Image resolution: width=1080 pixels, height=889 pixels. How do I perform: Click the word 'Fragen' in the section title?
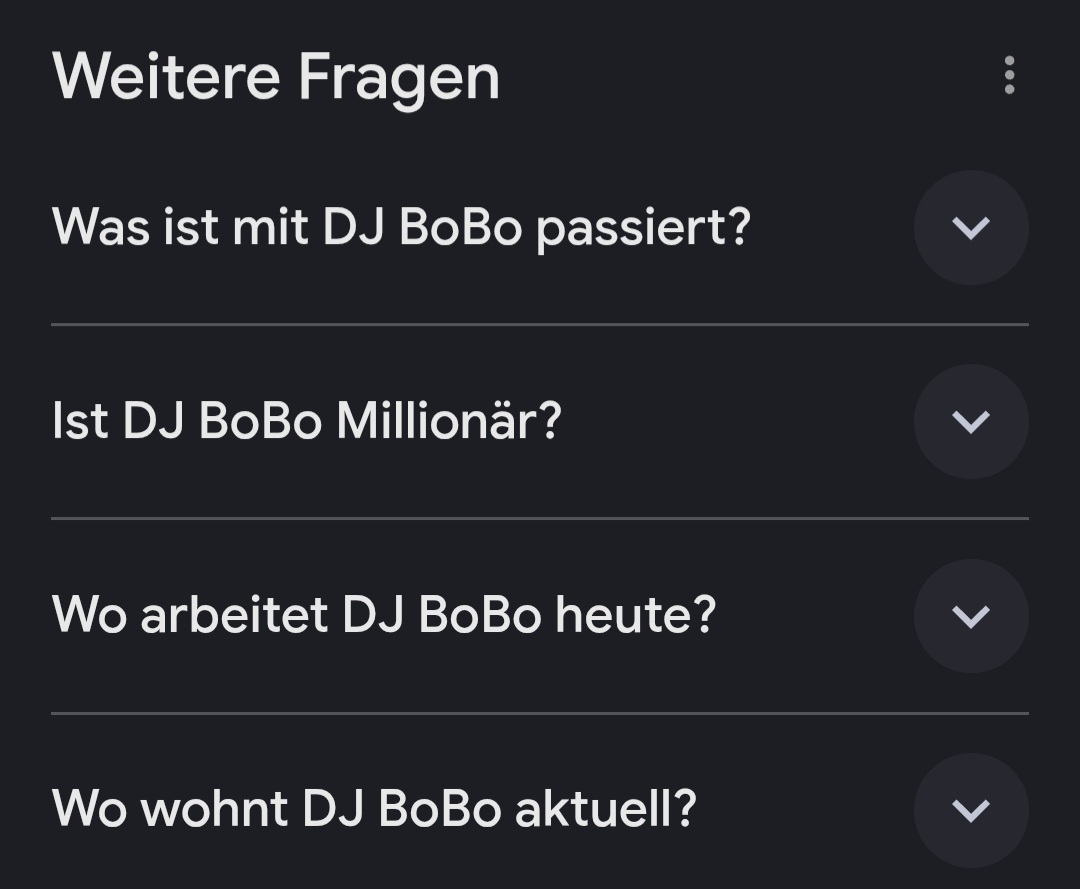(x=399, y=79)
